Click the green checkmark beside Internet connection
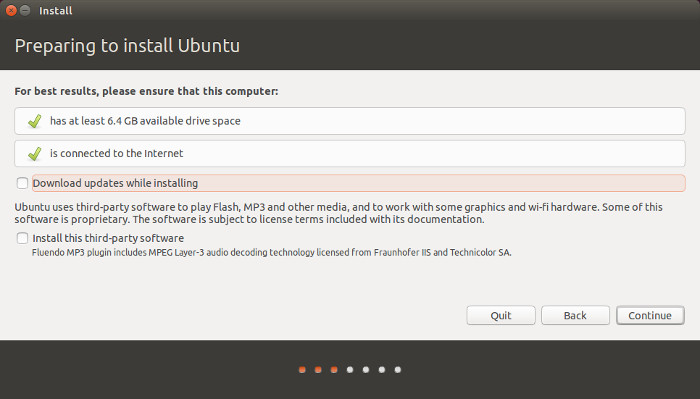The image size is (700, 399). click(34, 154)
